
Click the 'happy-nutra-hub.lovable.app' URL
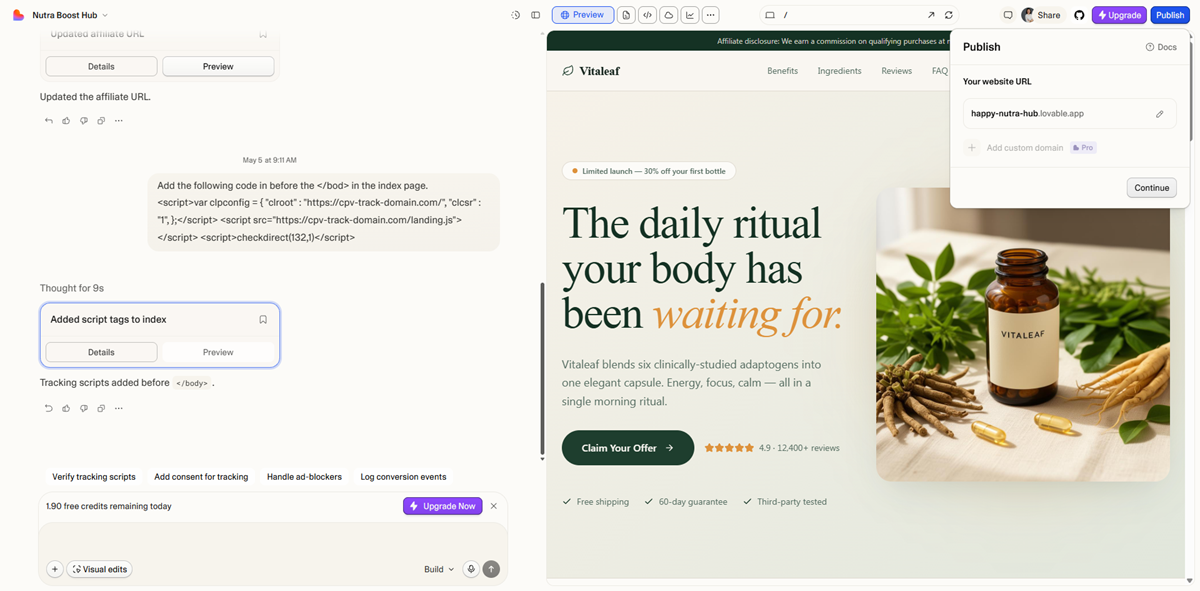click(1027, 114)
